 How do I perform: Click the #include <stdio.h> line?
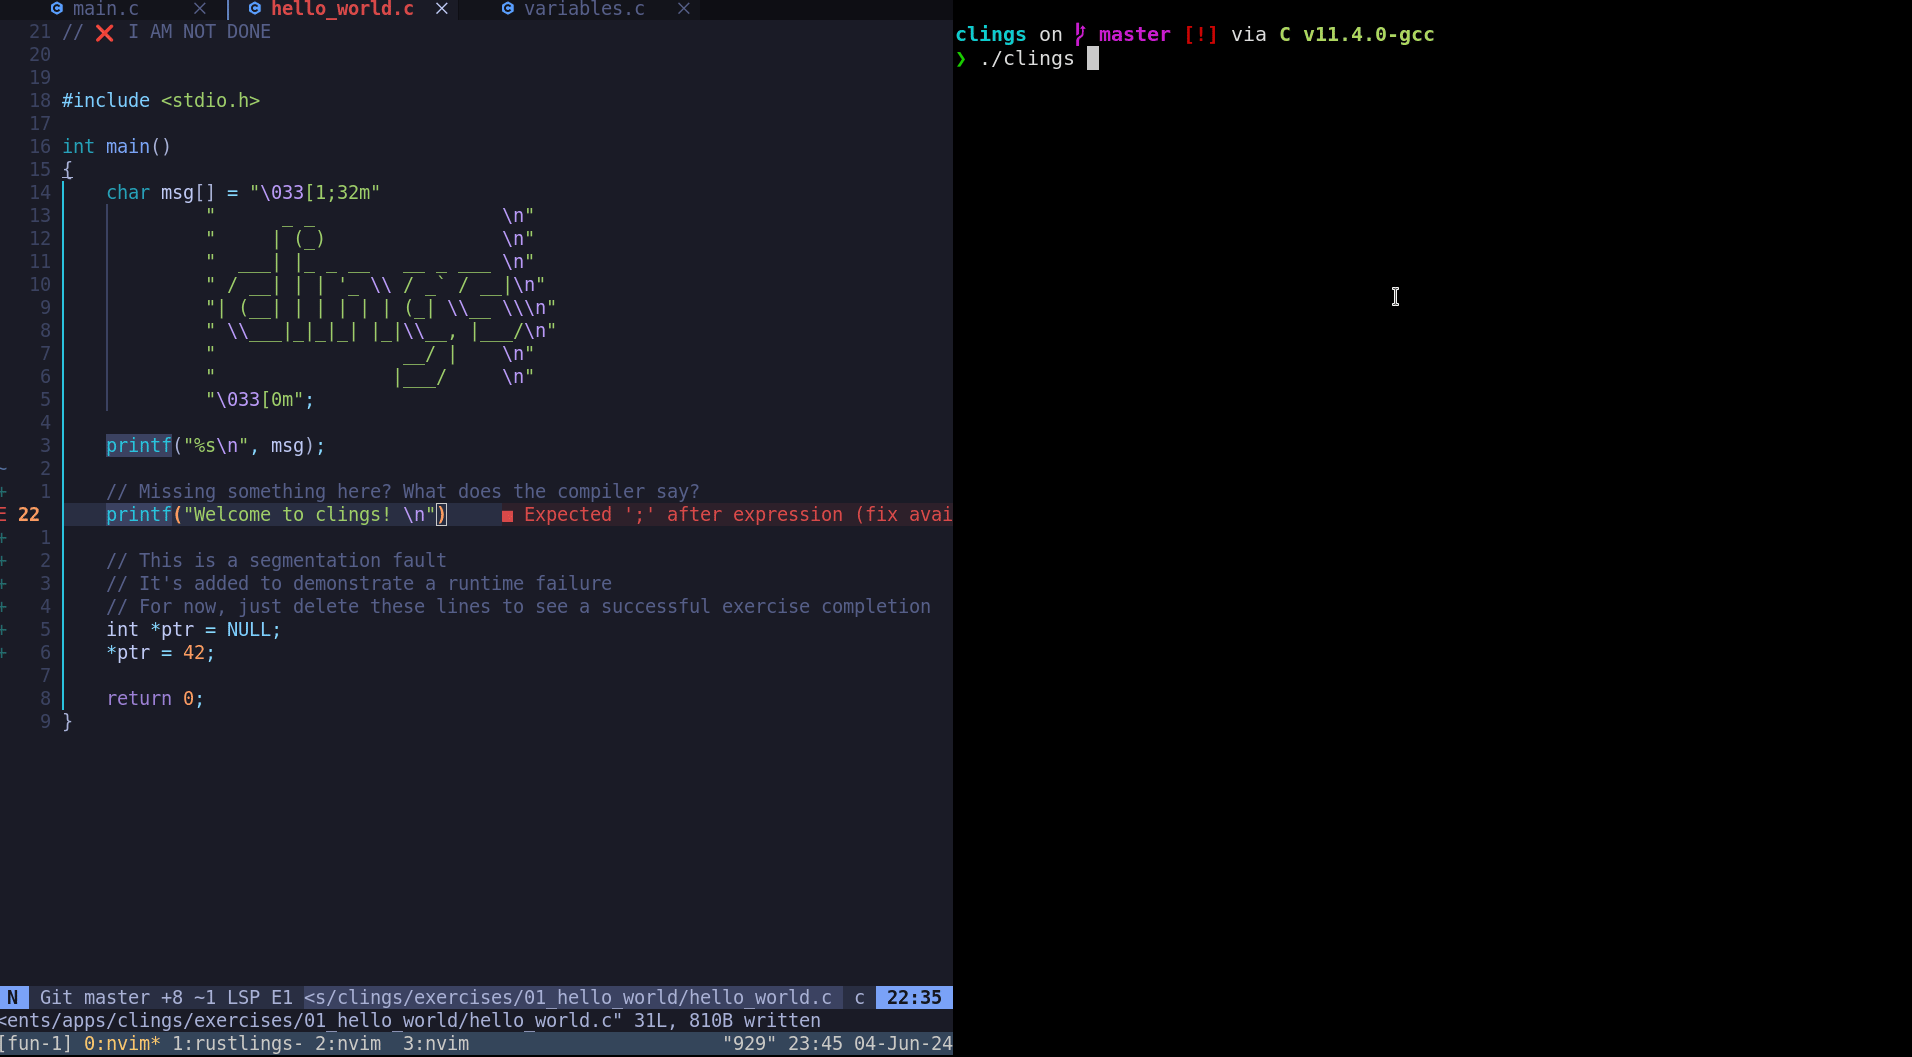tap(161, 101)
